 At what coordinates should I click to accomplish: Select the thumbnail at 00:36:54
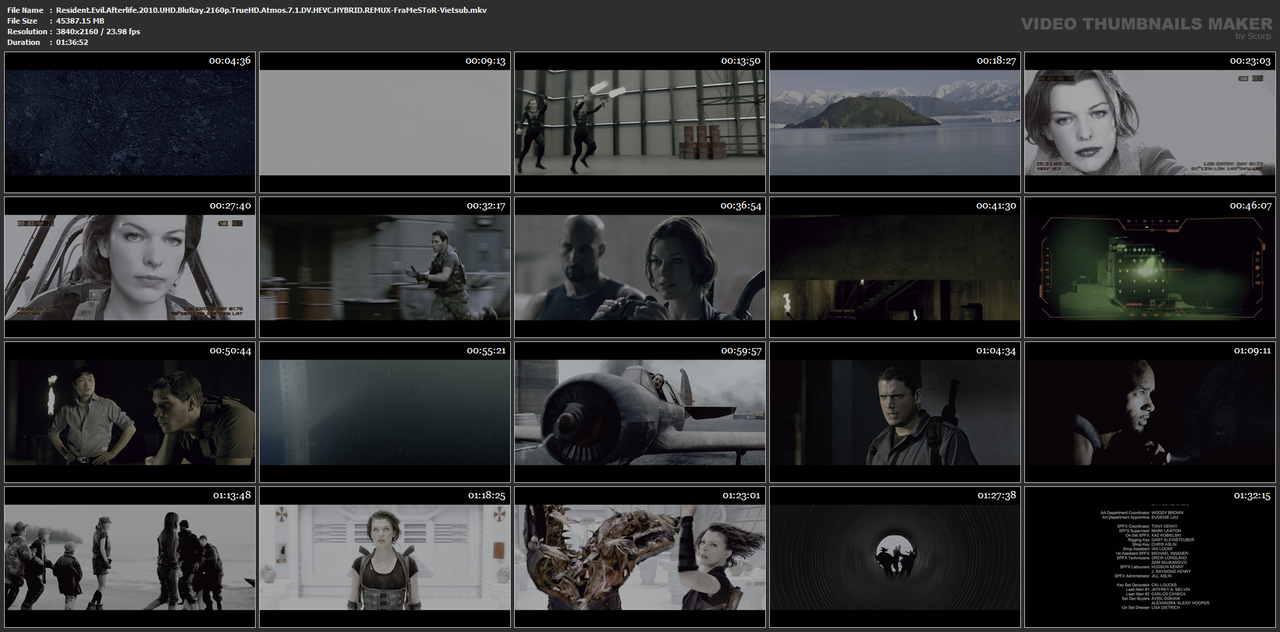tap(640, 267)
